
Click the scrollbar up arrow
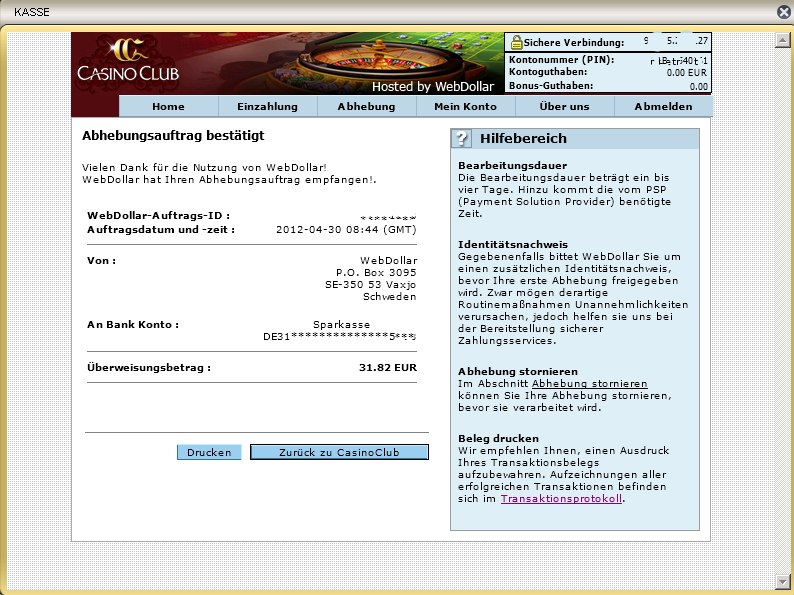click(782, 41)
